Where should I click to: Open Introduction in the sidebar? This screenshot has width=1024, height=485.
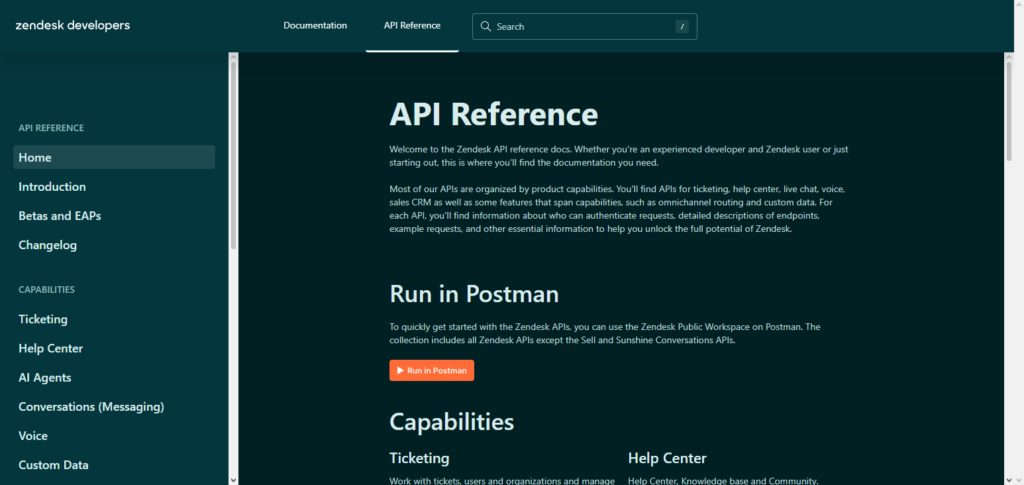tap(52, 187)
